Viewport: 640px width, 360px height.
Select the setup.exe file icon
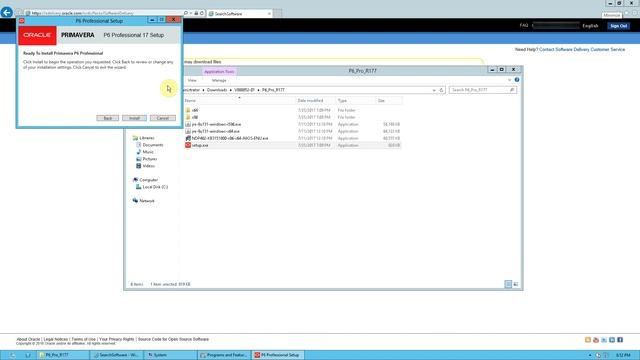[x=188, y=145]
